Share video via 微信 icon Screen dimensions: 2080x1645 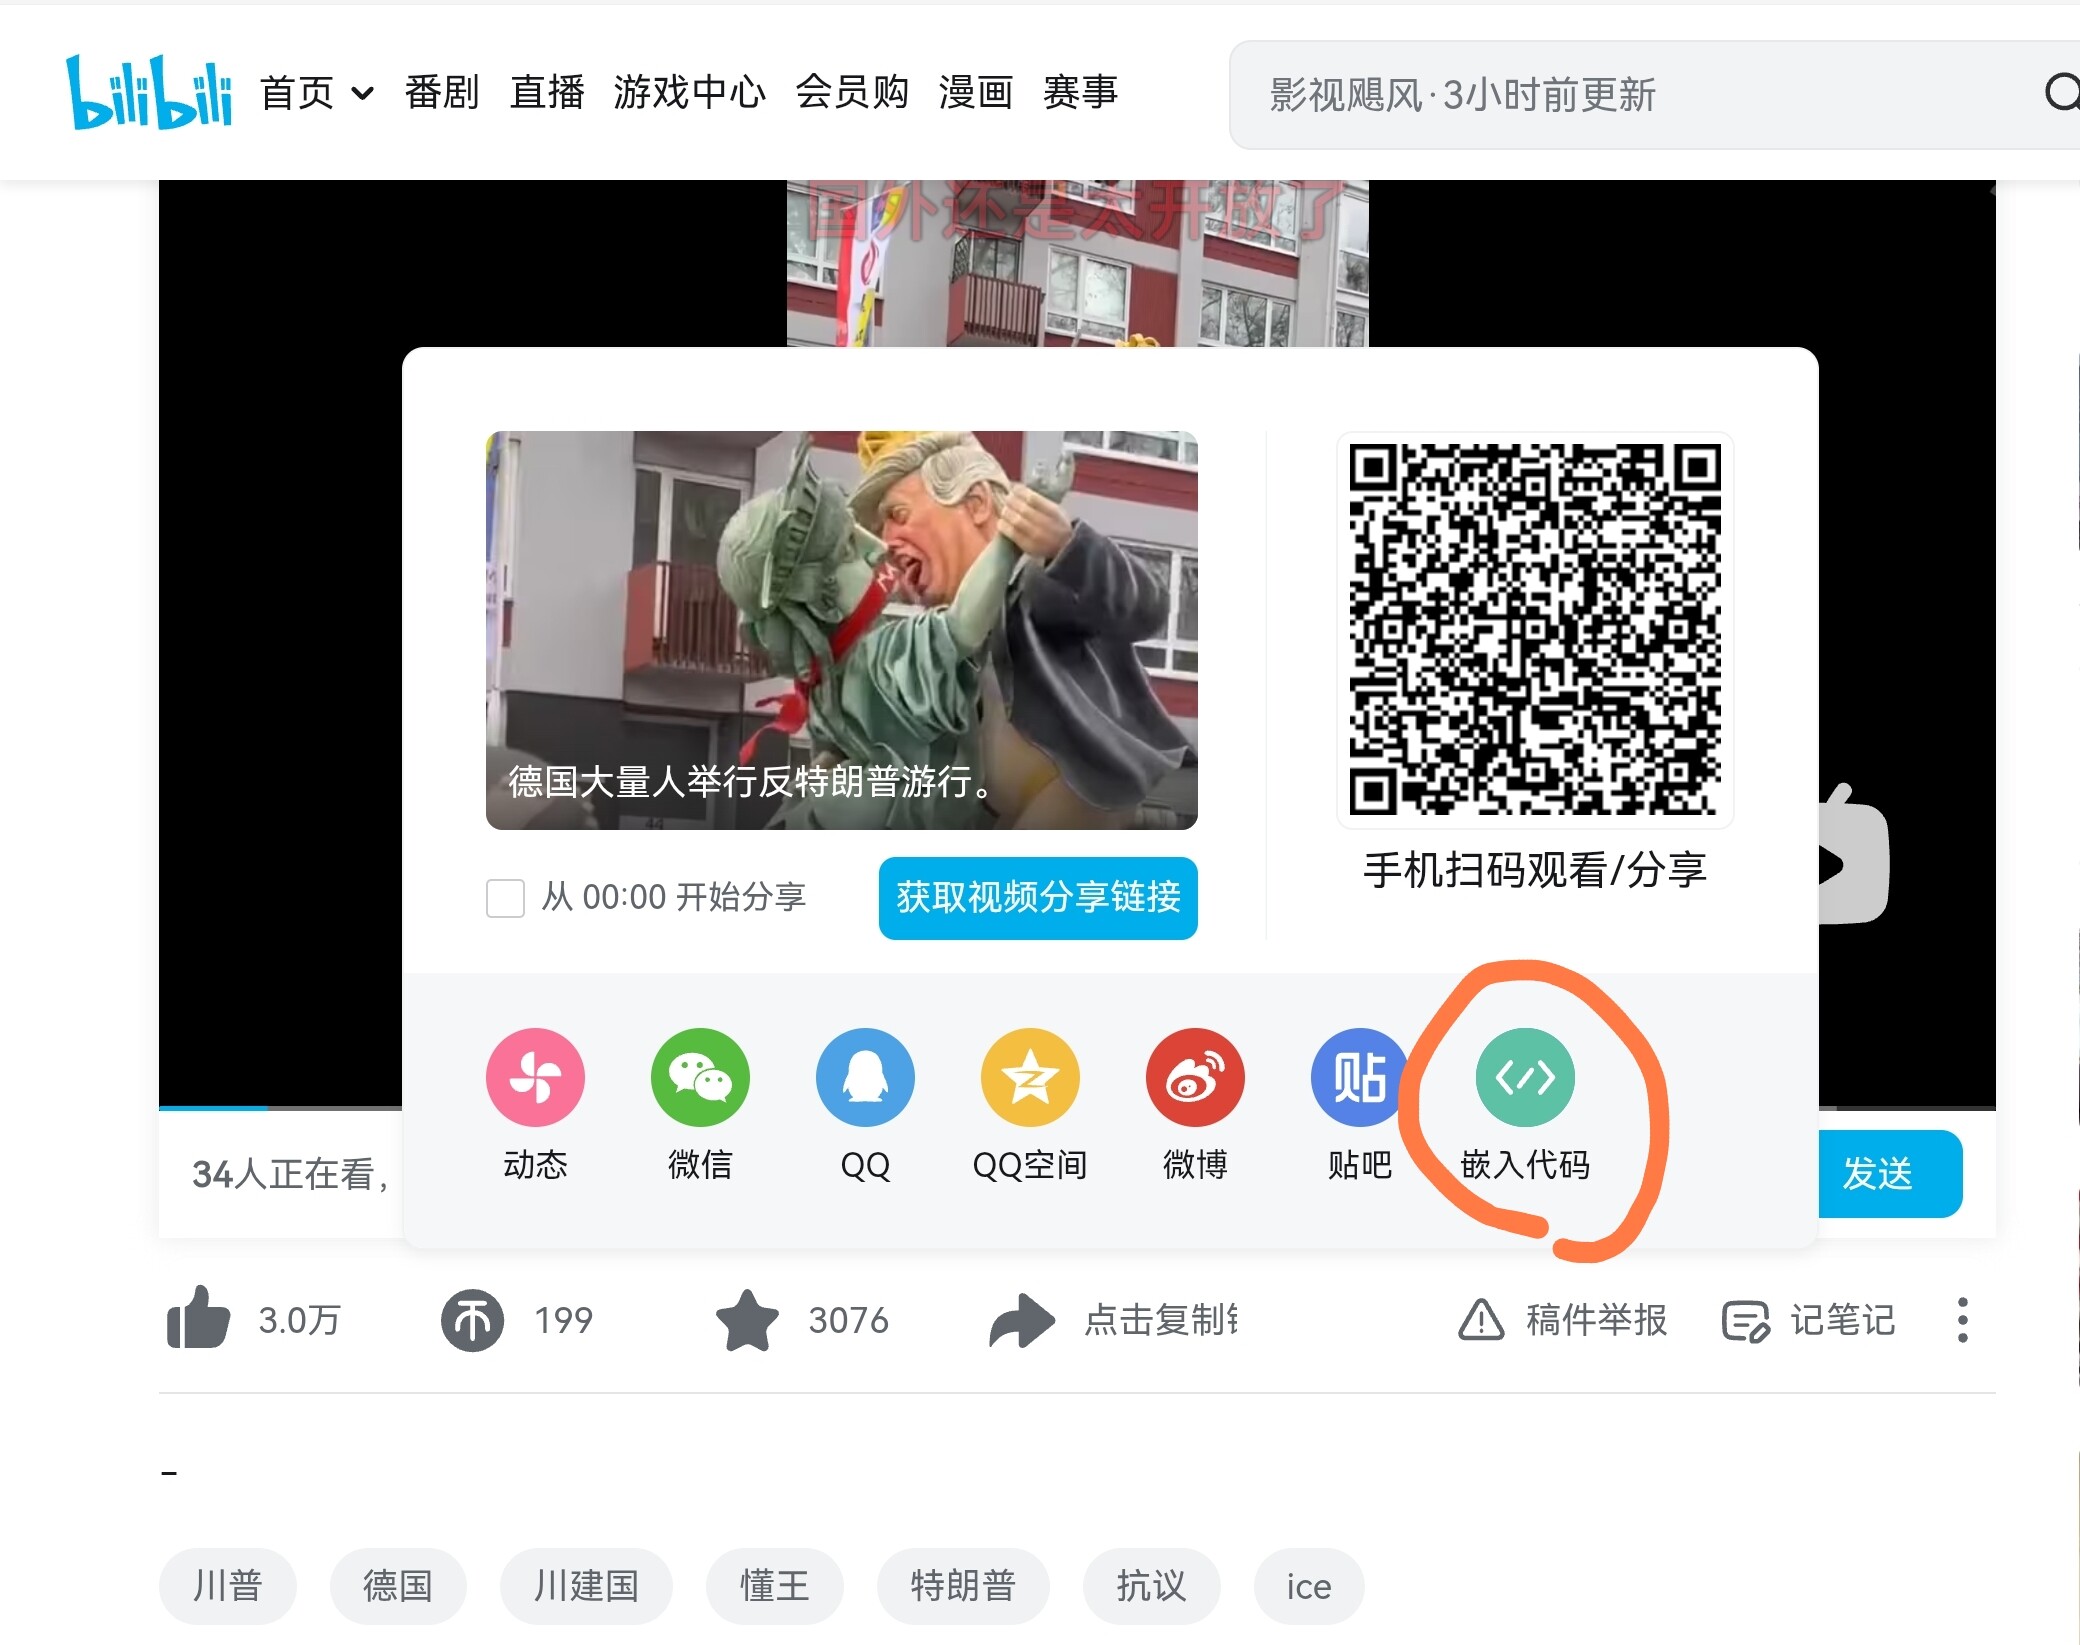pyautogui.click(x=700, y=1078)
